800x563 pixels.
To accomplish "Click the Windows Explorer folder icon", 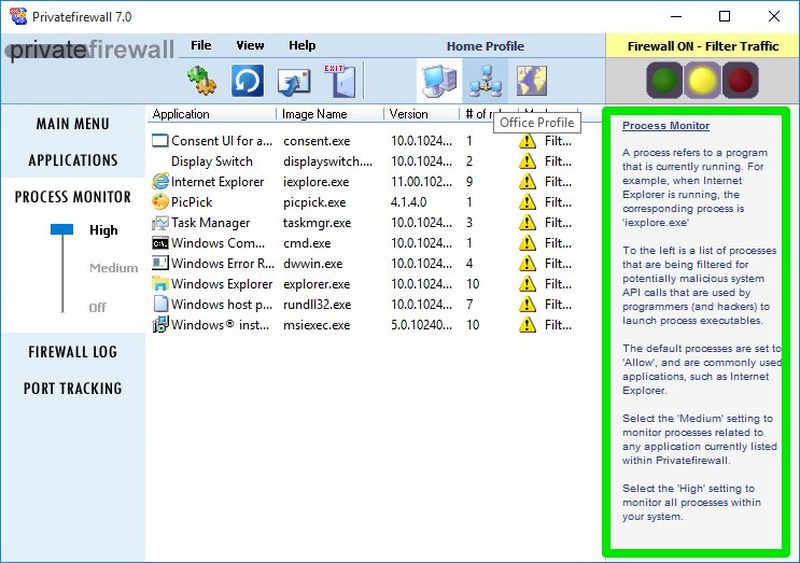I will (x=160, y=284).
